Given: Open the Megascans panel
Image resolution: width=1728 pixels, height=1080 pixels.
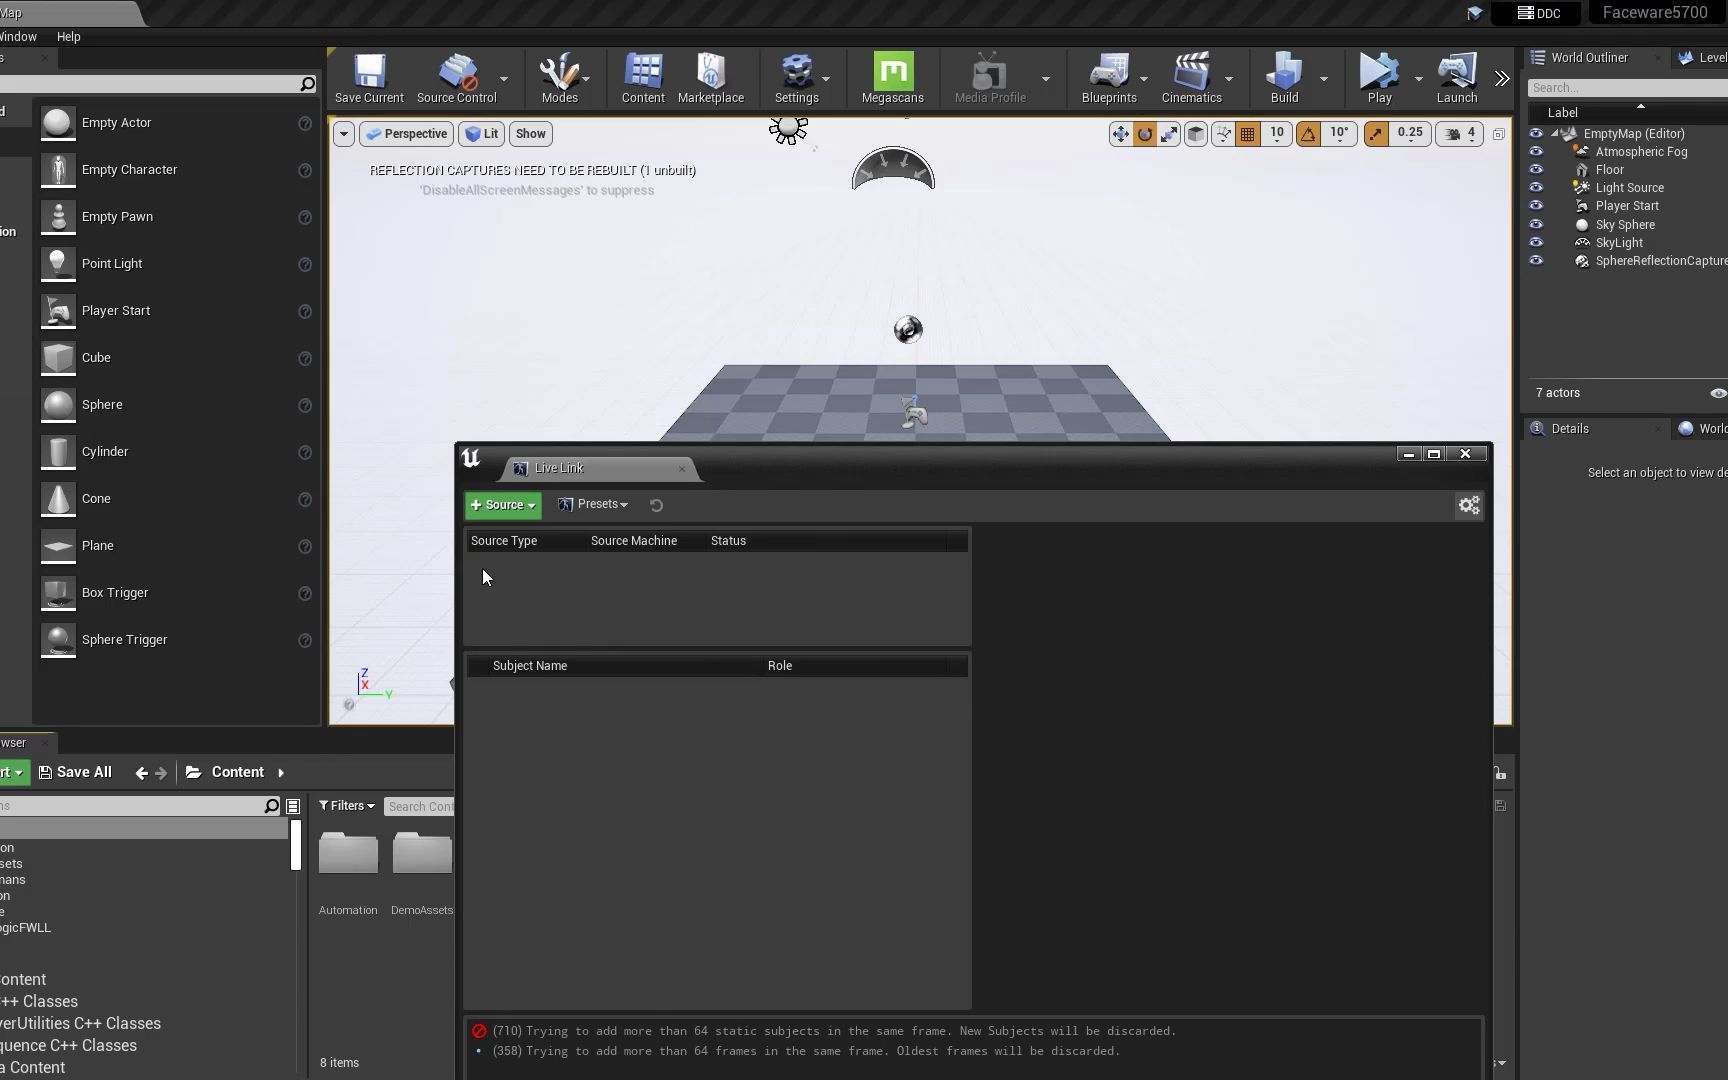Looking at the screenshot, I should (x=891, y=79).
